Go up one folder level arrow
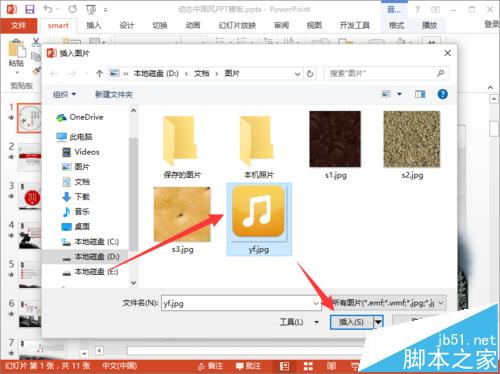 click(99, 73)
